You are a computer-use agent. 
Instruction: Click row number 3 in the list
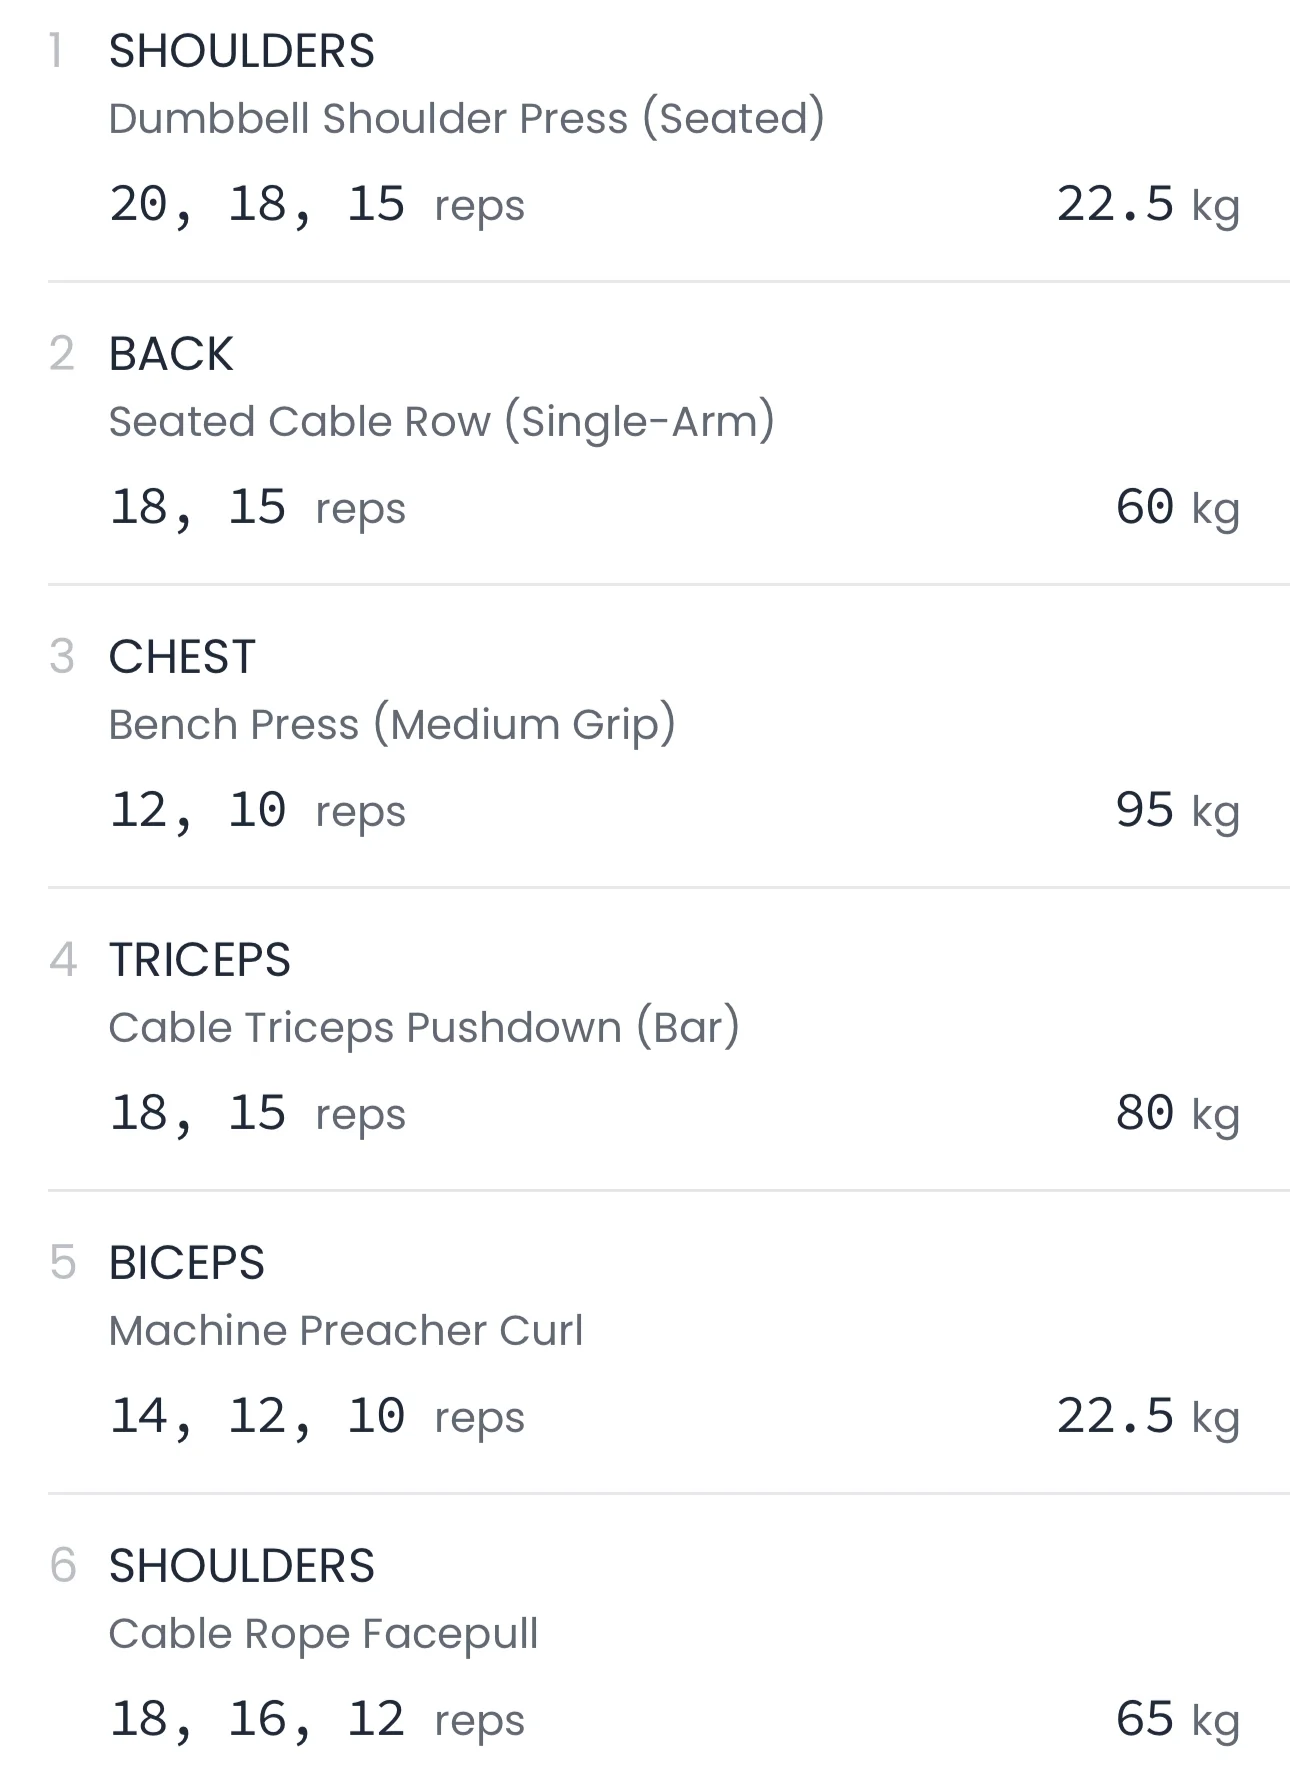pyautogui.click(x=62, y=657)
